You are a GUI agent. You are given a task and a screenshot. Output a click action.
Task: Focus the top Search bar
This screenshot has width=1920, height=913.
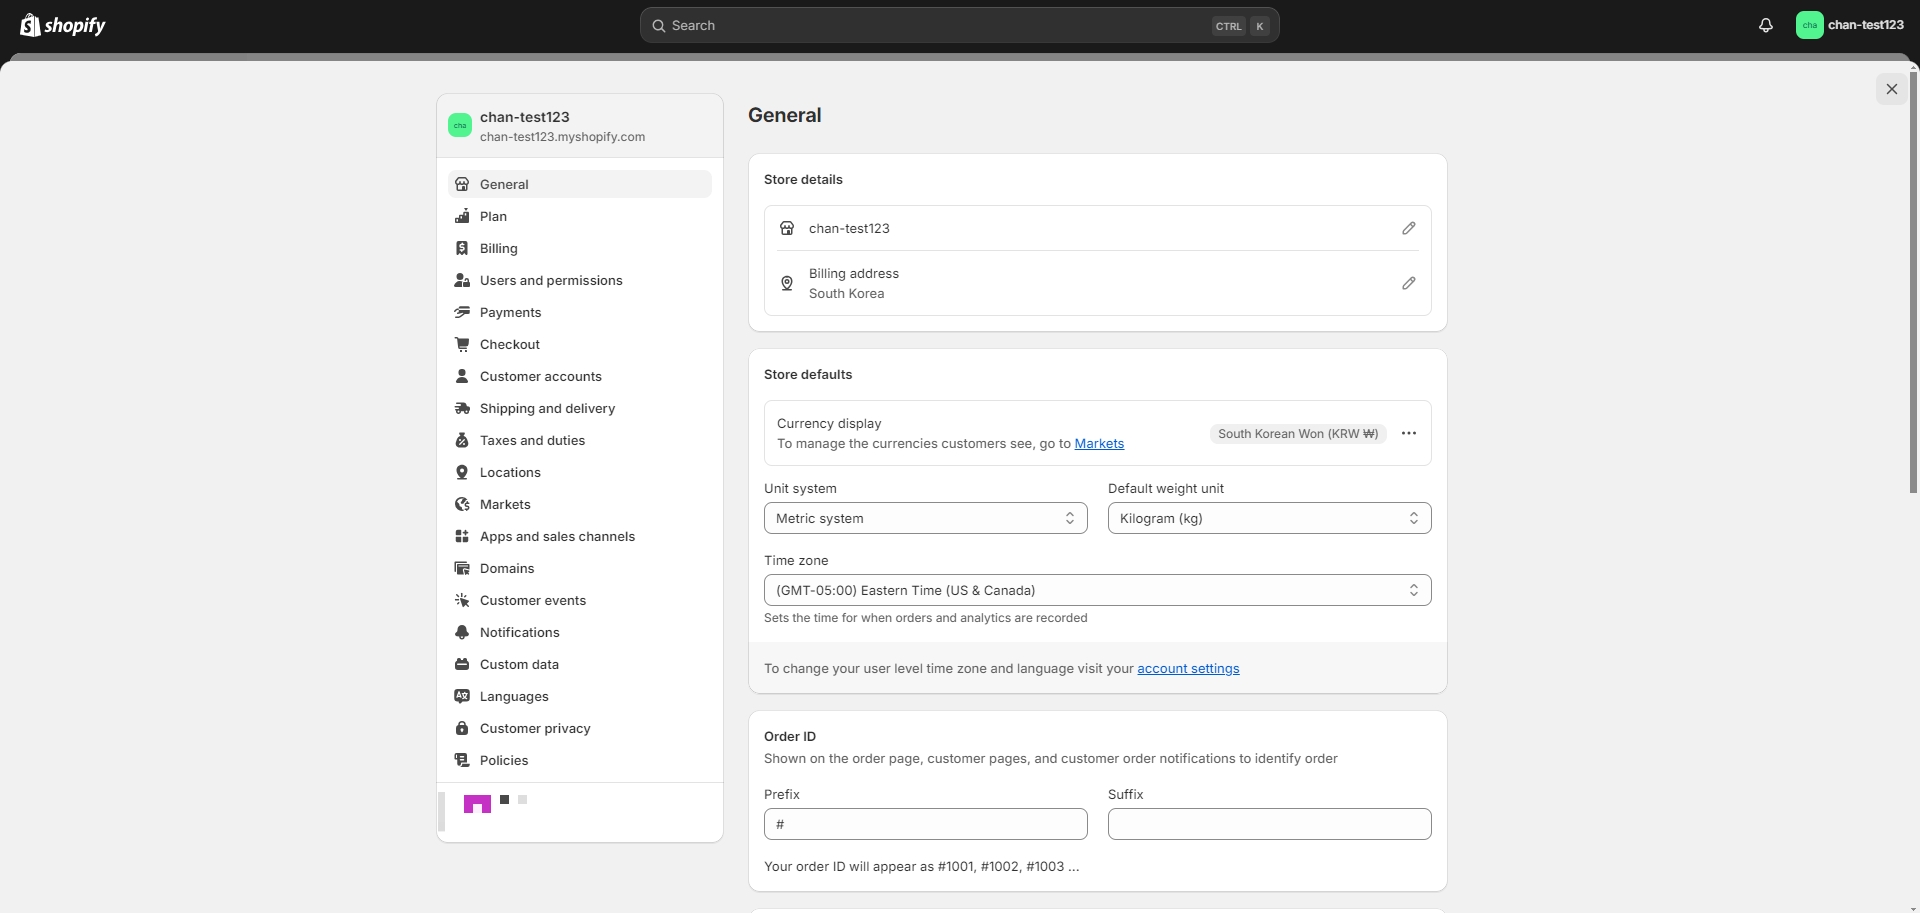[x=959, y=25]
